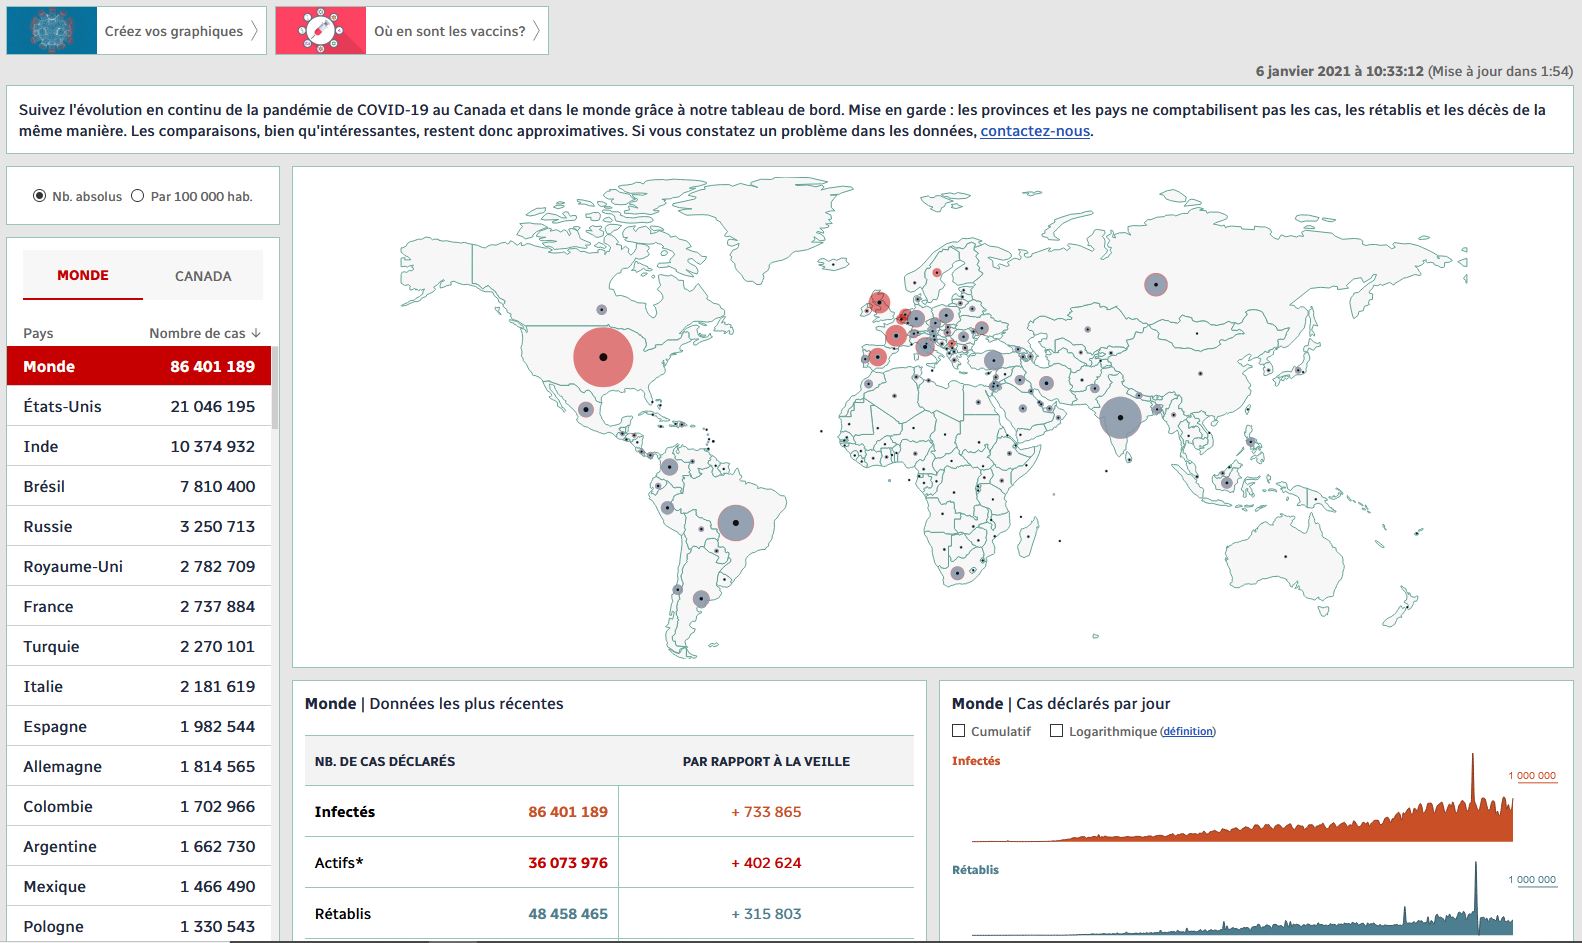
Task: Click the Russia bubble on the map
Action: [1156, 285]
